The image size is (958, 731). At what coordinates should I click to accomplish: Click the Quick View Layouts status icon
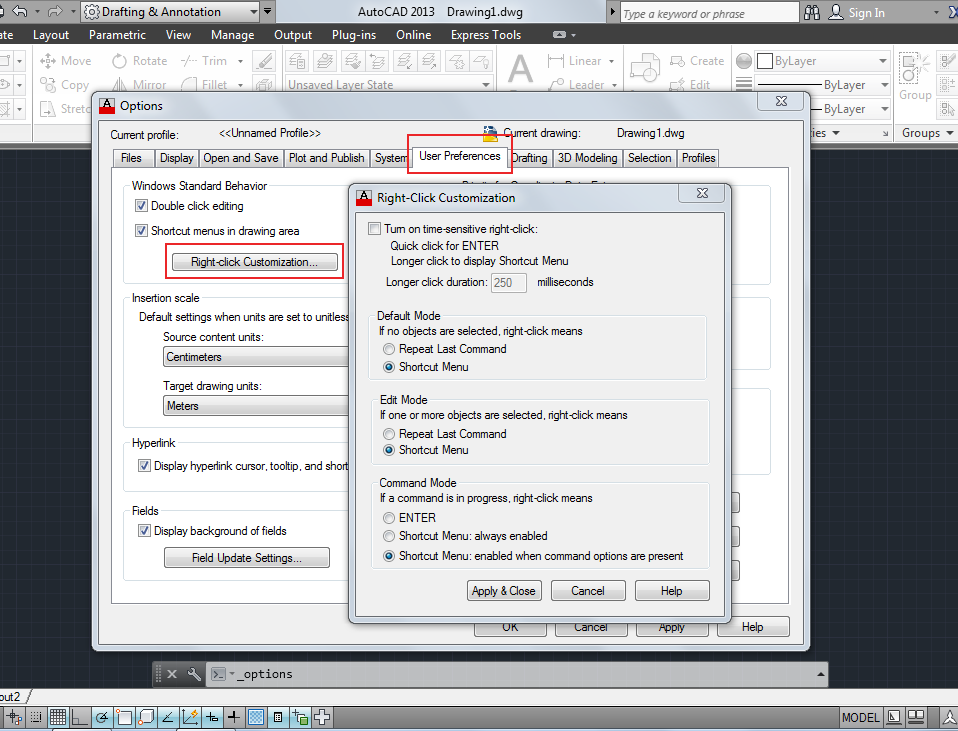pos(894,718)
